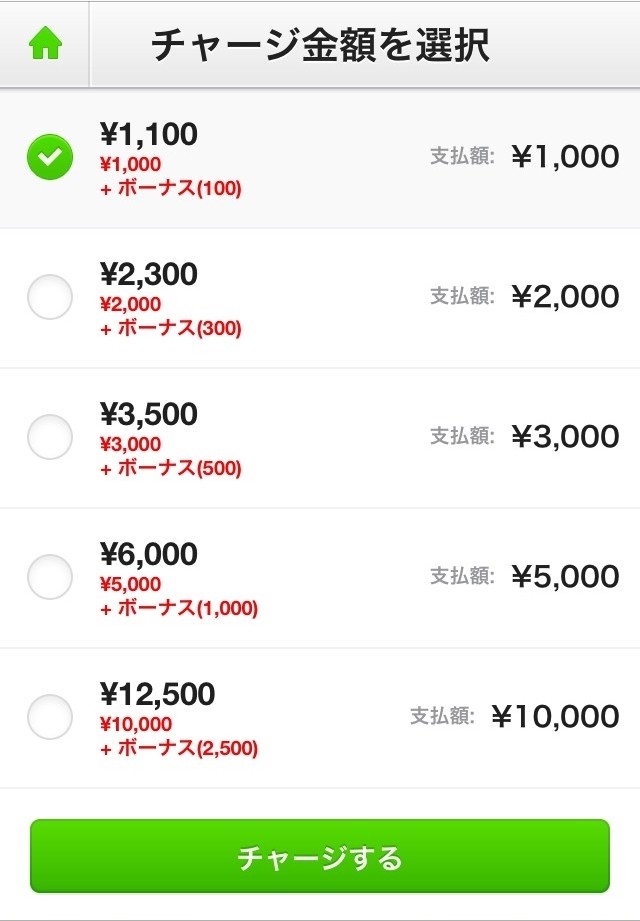Choose the ¥6,000 radio button

pyautogui.click(x=49, y=577)
